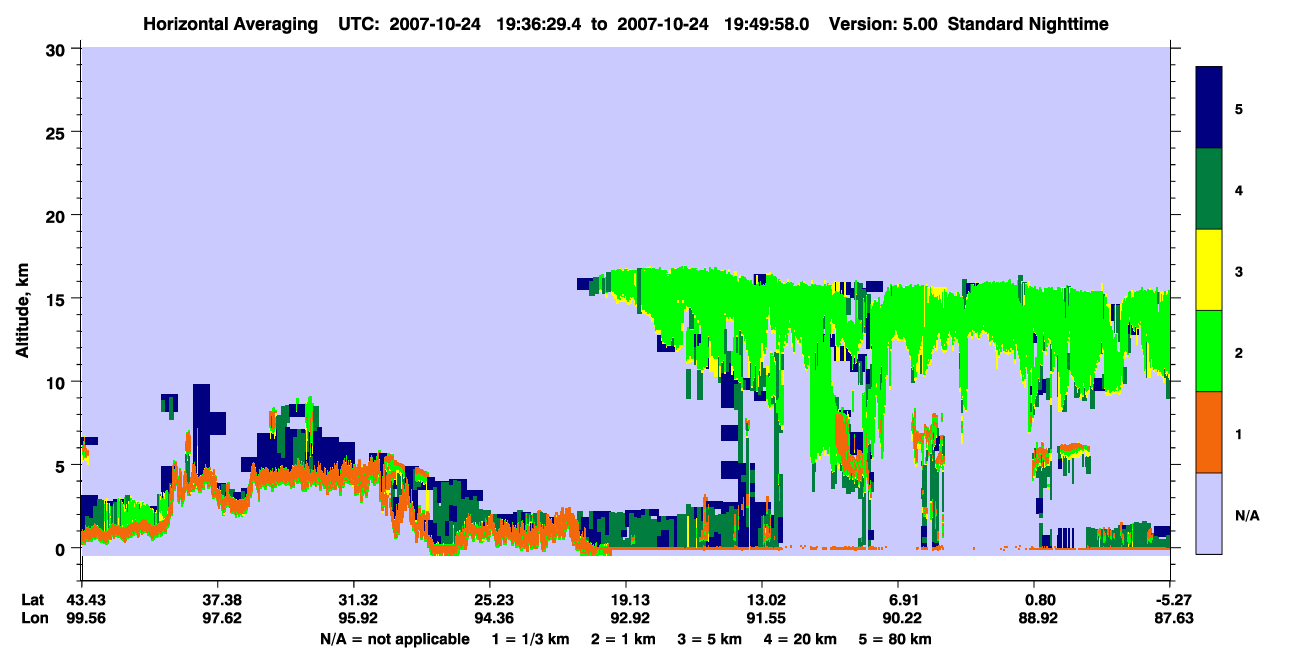Click latitude value 6.91
The height and width of the screenshot is (667, 1300).
pos(901,600)
